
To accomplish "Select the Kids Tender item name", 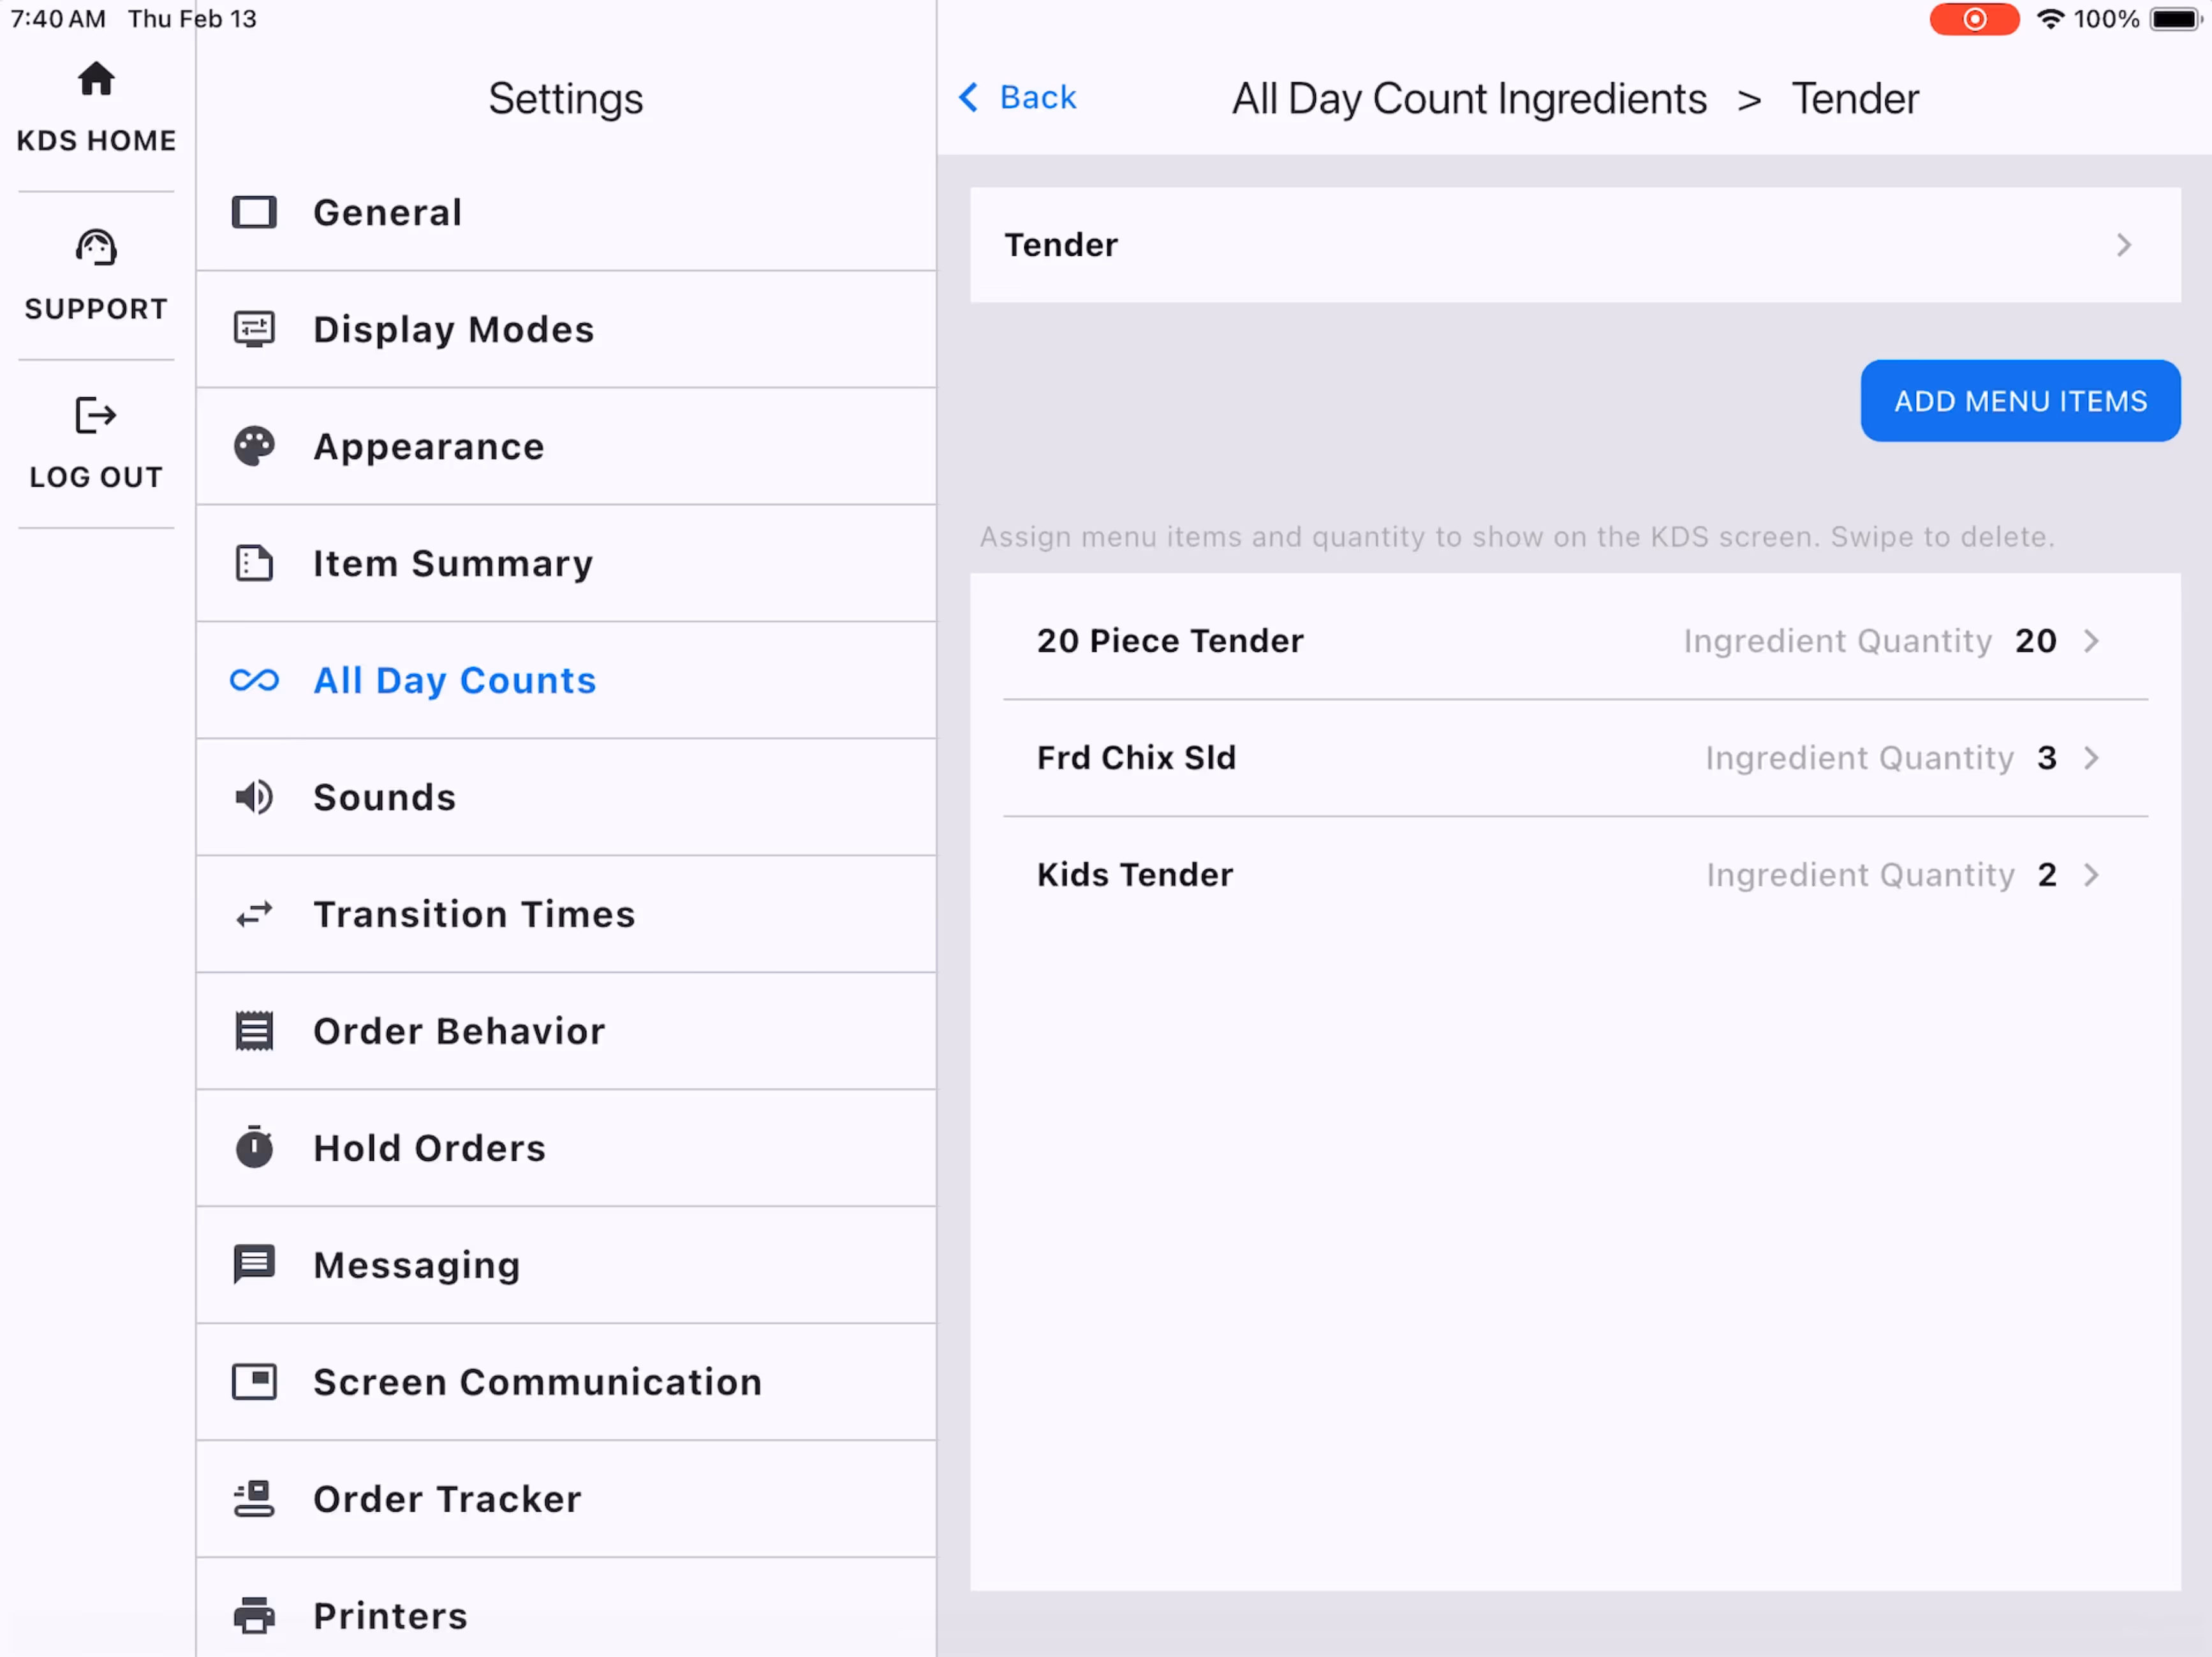I will coord(1135,875).
